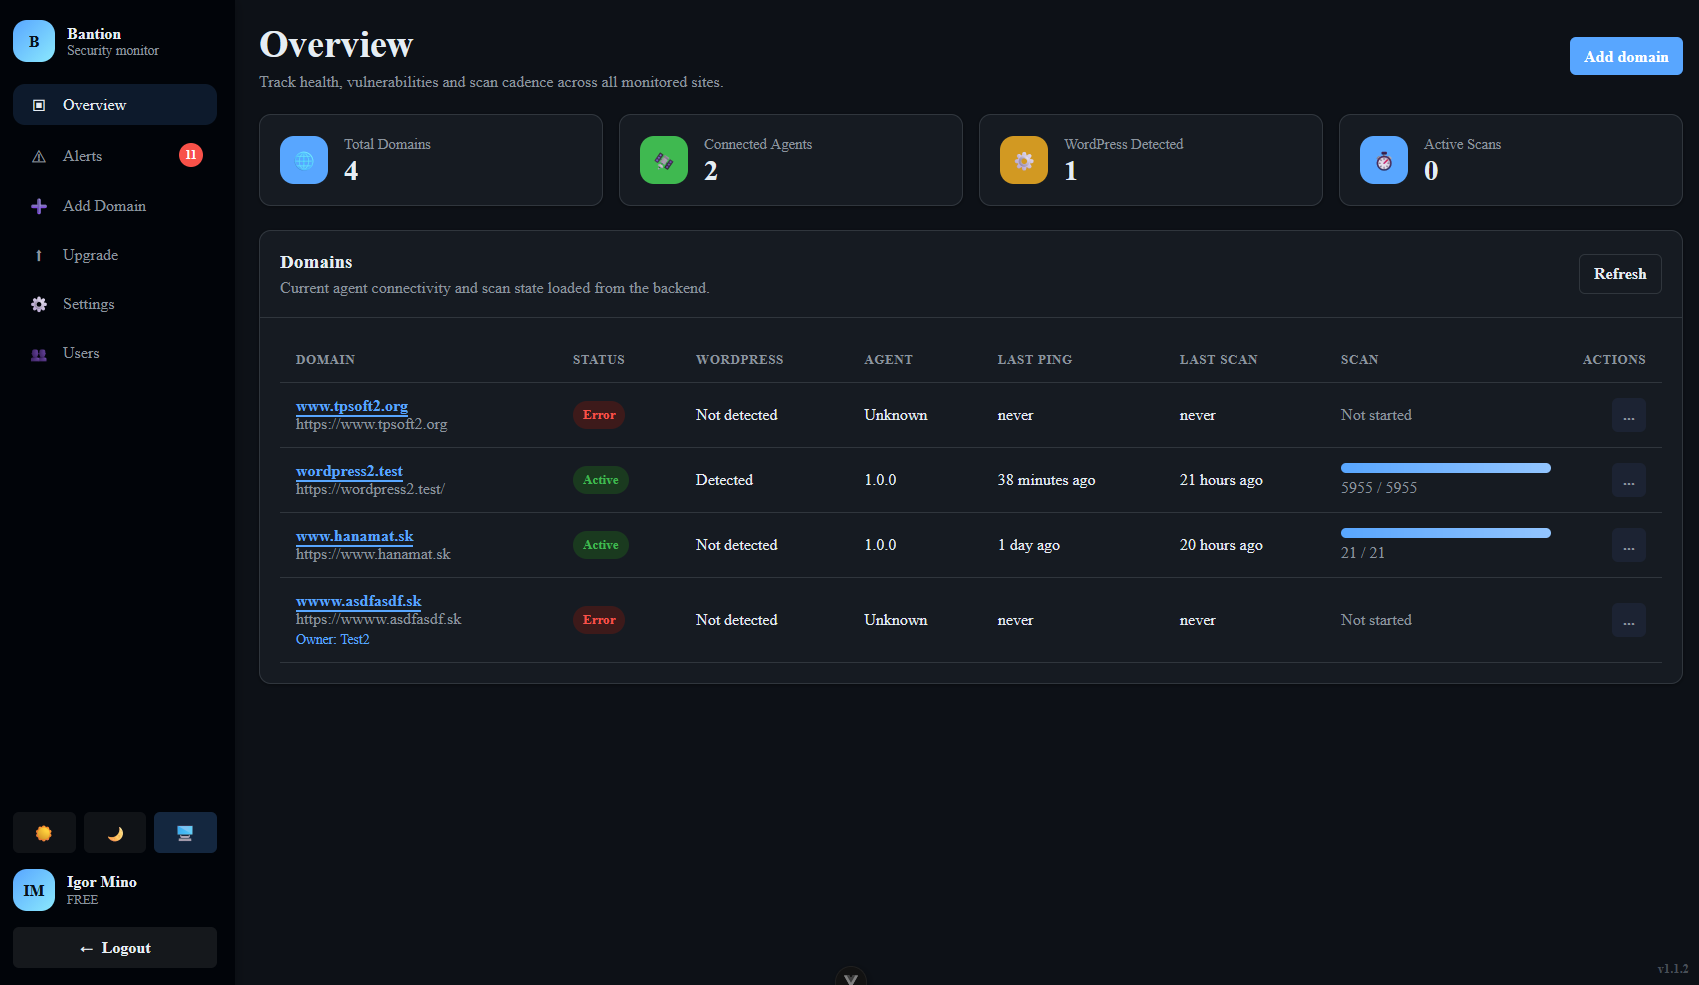The width and height of the screenshot is (1699, 985).
Task: Click the Upgrade arrow icon
Action: coord(39,255)
